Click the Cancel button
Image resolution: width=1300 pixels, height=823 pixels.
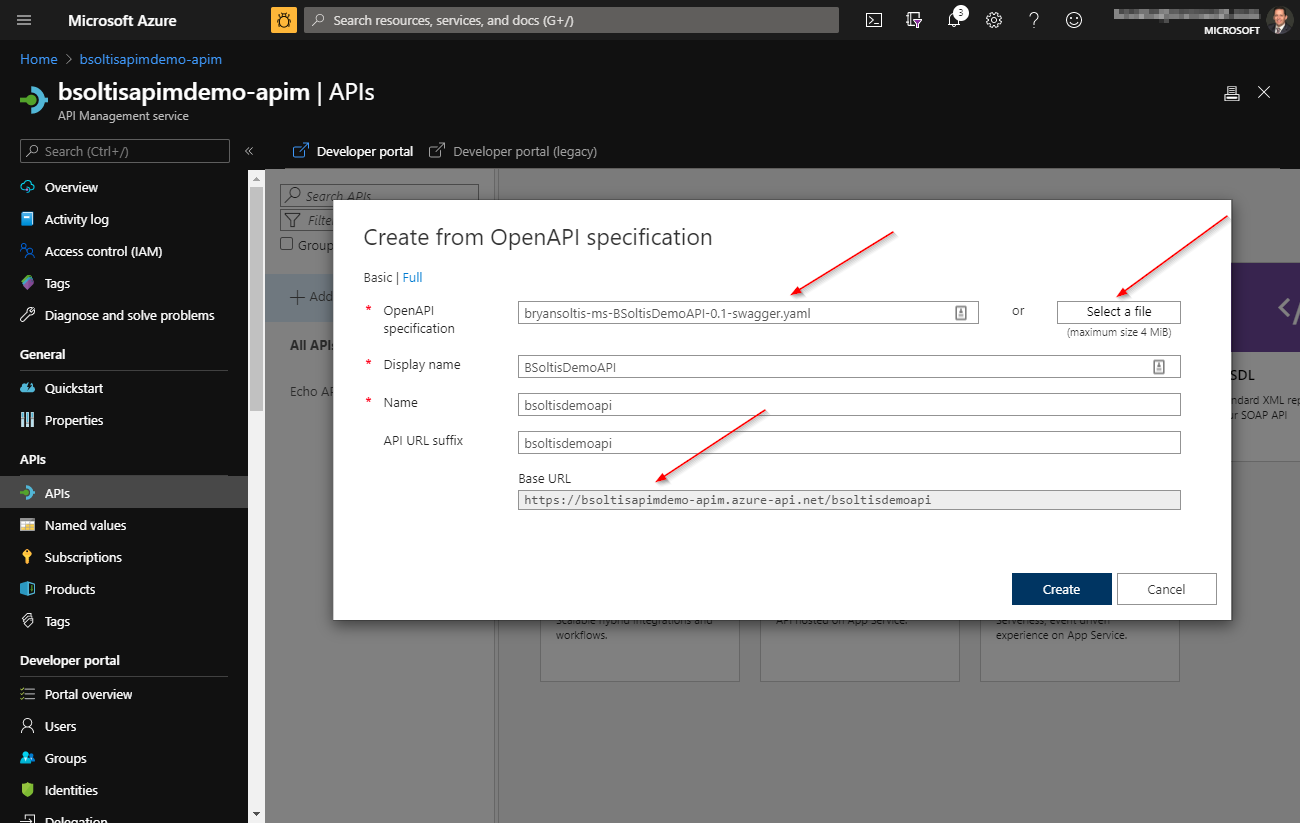coord(1166,589)
